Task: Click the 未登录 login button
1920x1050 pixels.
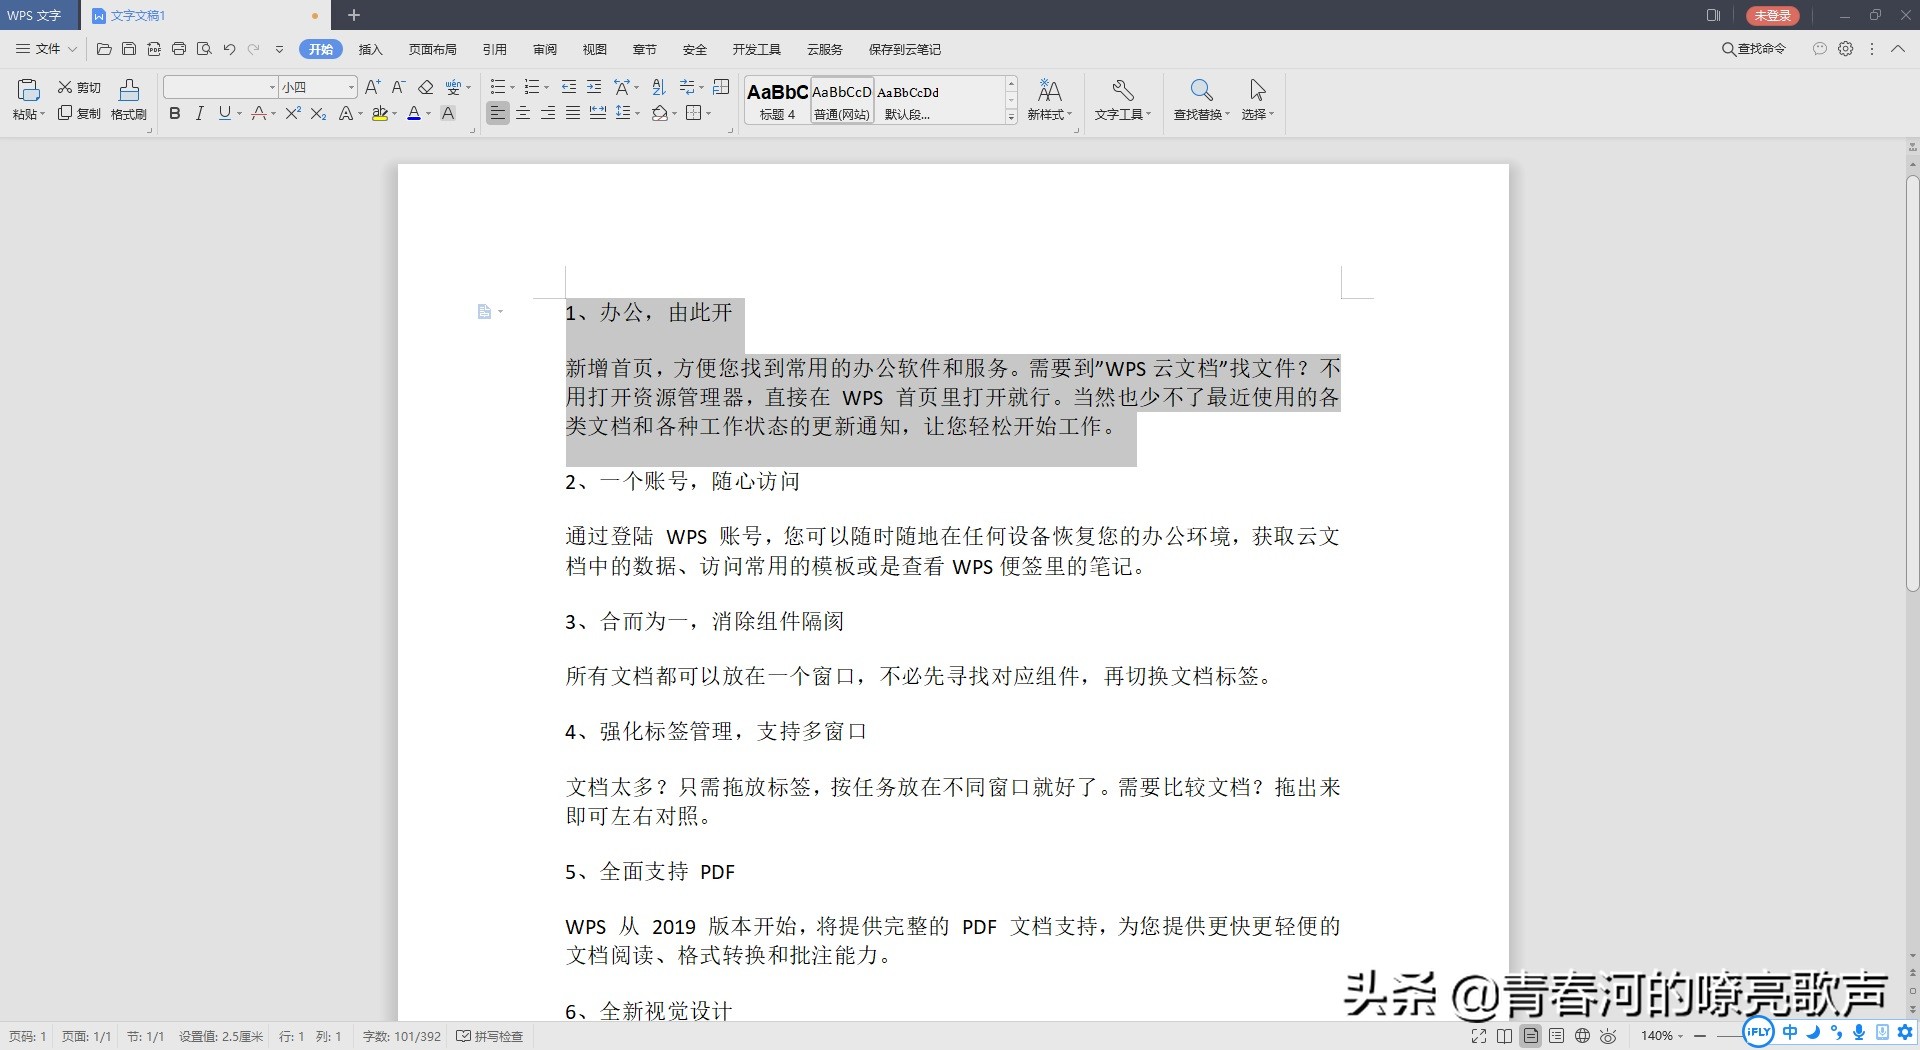Action: pyautogui.click(x=1772, y=15)
